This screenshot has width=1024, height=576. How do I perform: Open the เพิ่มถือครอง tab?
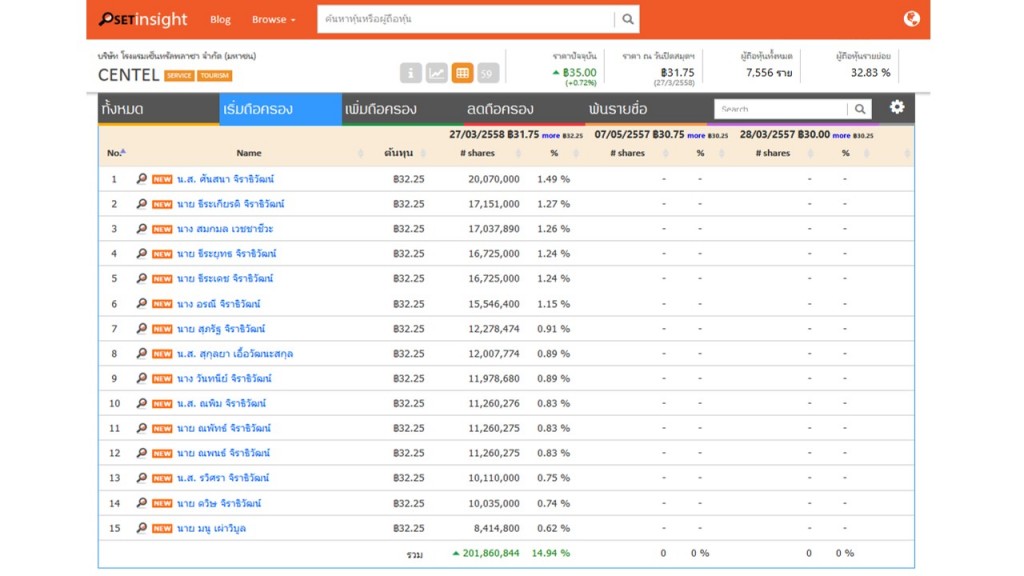[402, 109]
